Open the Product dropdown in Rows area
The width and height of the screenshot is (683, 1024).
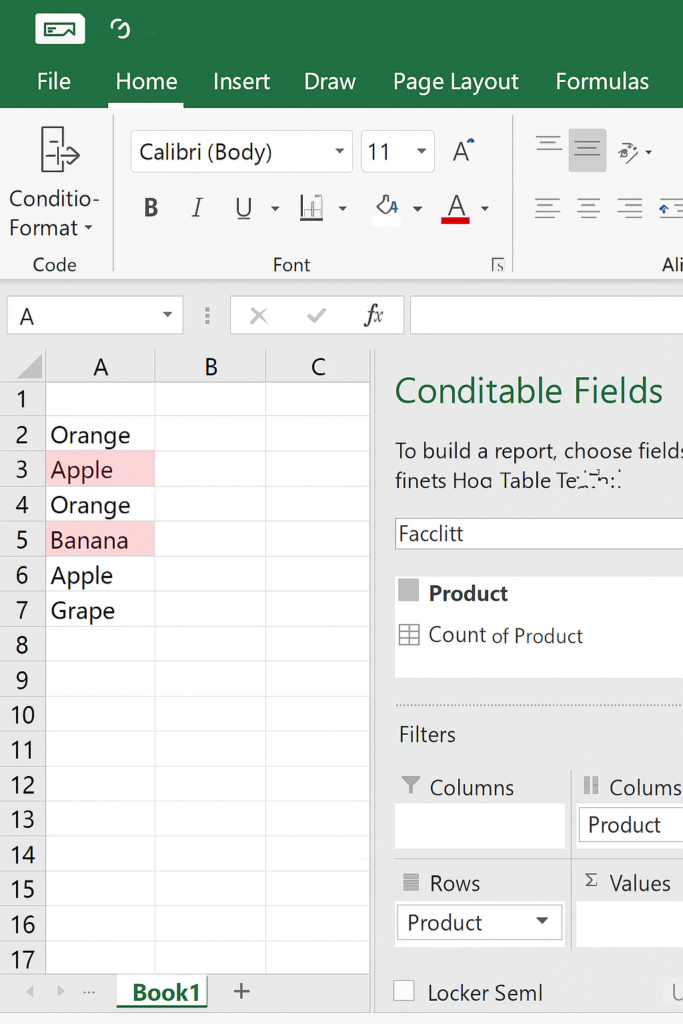[542, 922]
